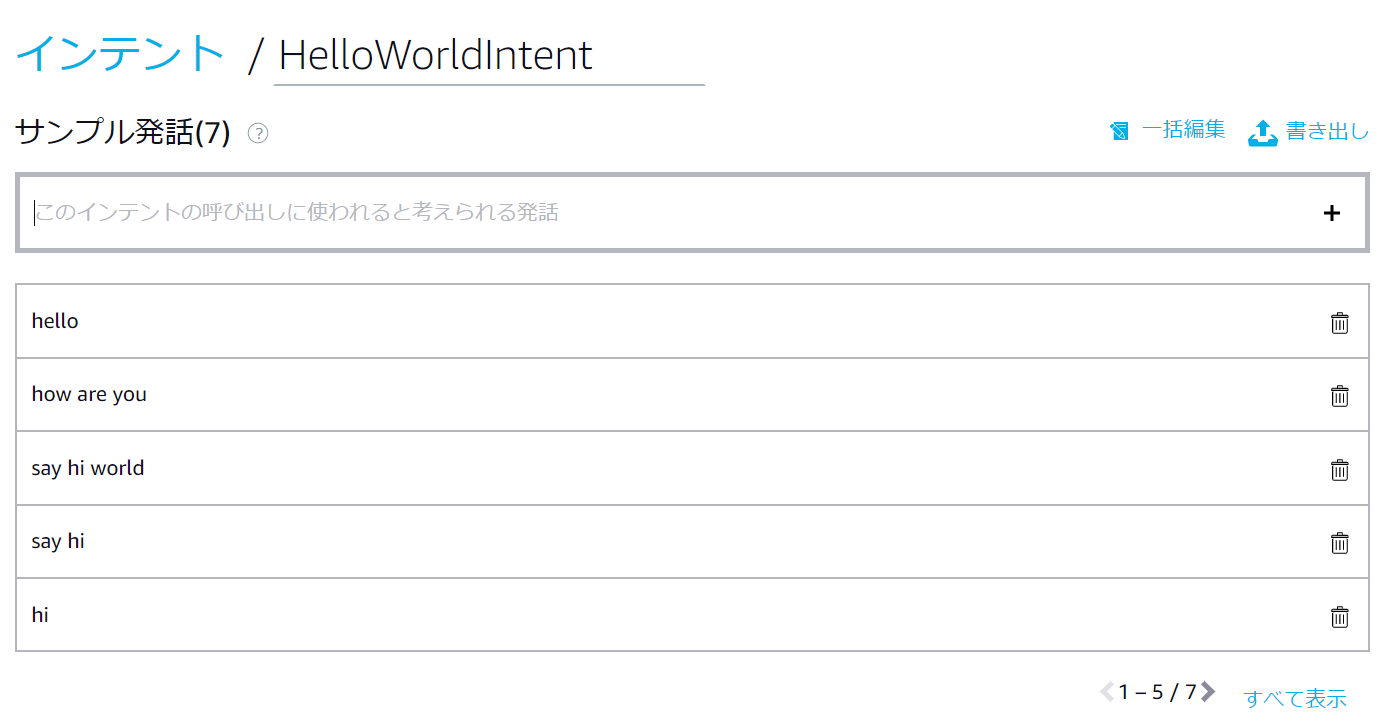Select the "how are you" utterance text

(x=89, y=394)
